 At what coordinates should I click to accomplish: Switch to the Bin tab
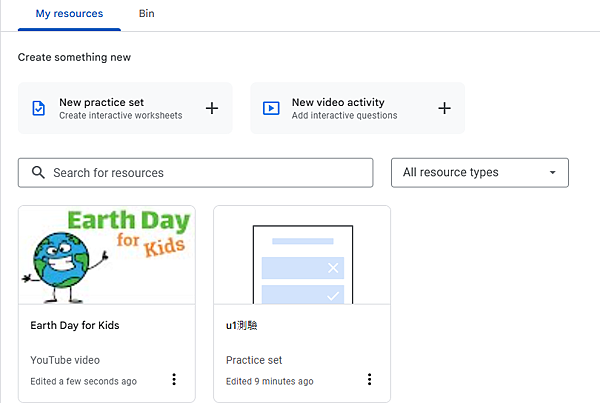point(147,14)
